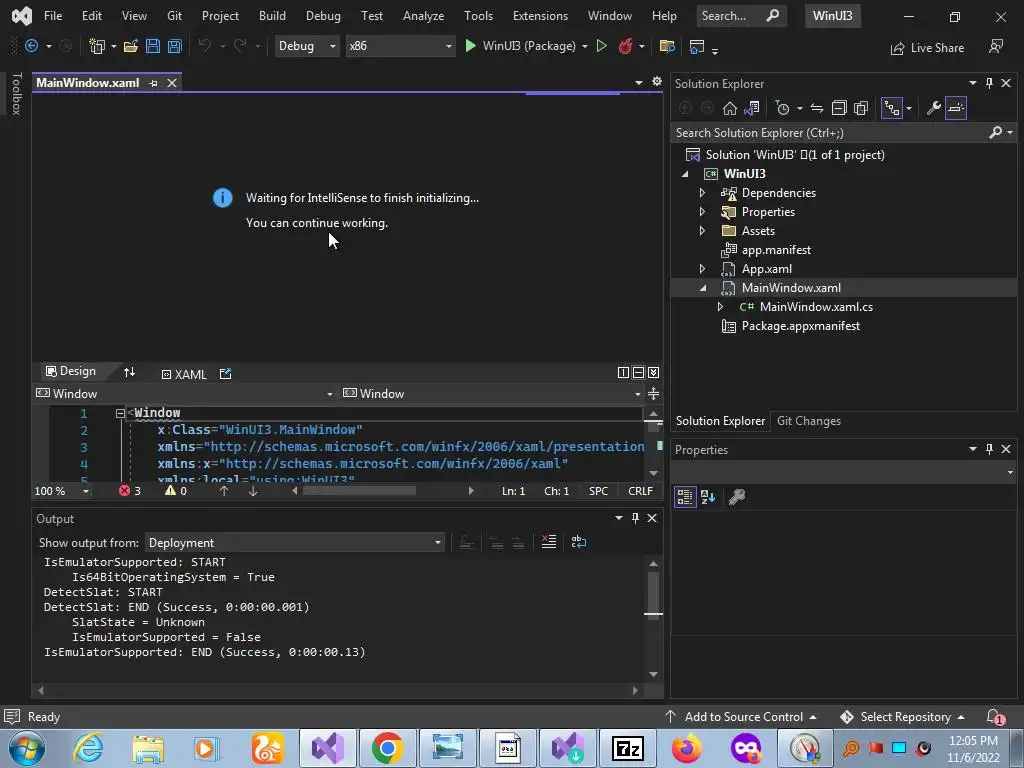
Task: Click the Open File folder icon
Action: 131,46
